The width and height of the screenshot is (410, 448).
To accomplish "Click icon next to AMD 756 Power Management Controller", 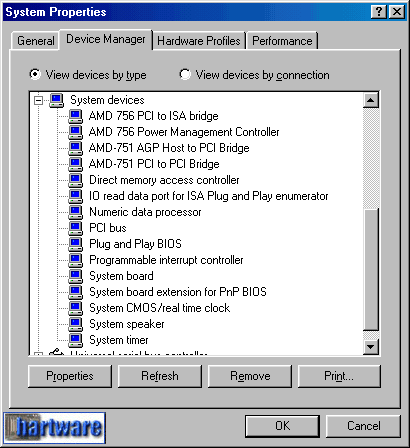I will (75, 132).
